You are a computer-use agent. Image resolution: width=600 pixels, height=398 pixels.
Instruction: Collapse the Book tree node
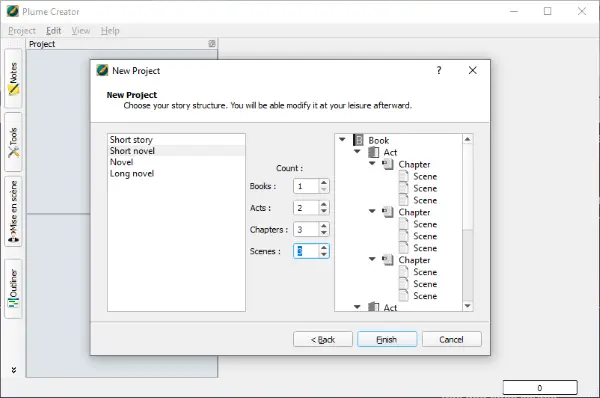click(342, 140)
